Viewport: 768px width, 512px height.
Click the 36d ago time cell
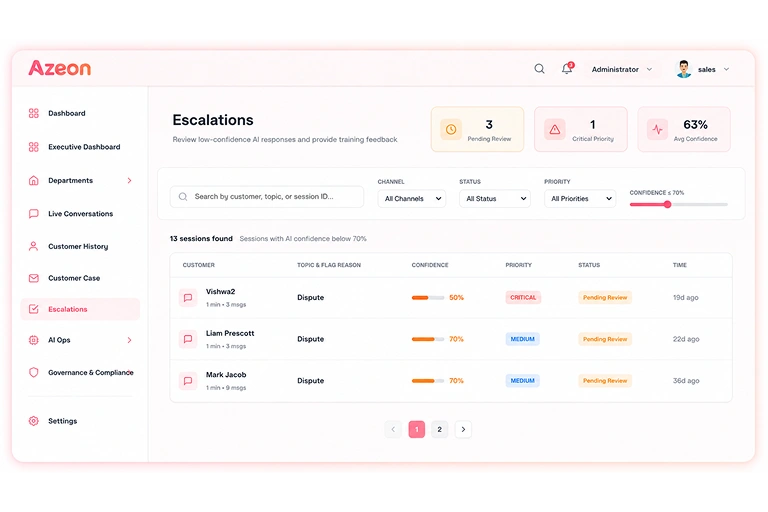point(686,381)
